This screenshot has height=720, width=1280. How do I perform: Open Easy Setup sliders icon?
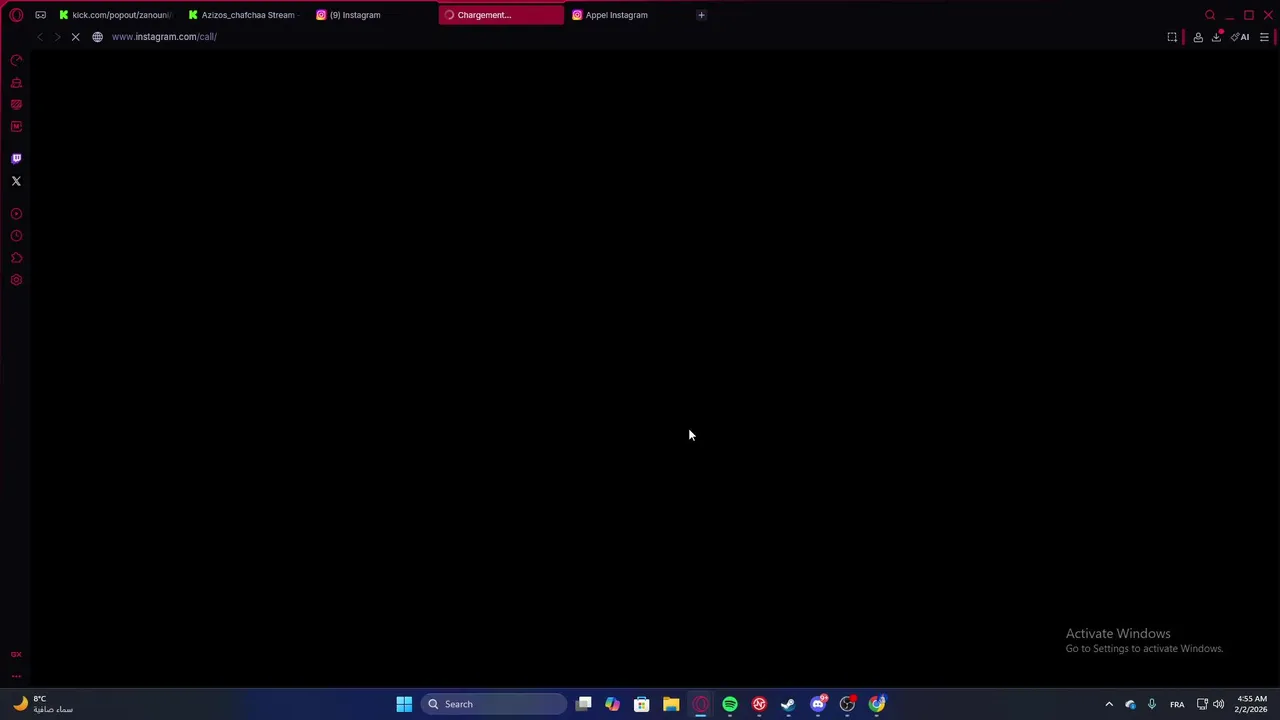[1264, 37]
